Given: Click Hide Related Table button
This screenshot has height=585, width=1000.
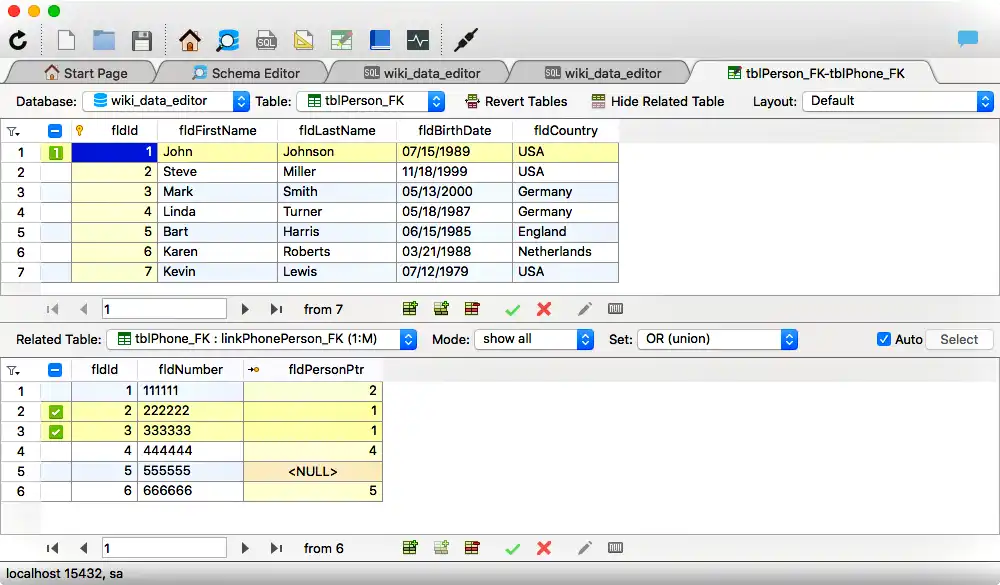Looking at the screenshot, I should [x=658, y=101].
